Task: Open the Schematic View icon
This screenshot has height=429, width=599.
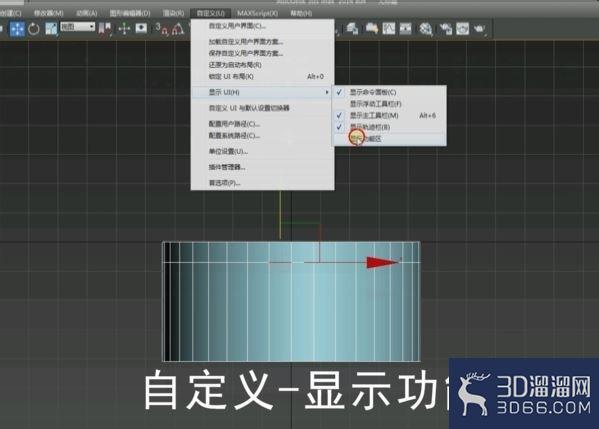Action: pyautogui.click(x=405, y=29)
